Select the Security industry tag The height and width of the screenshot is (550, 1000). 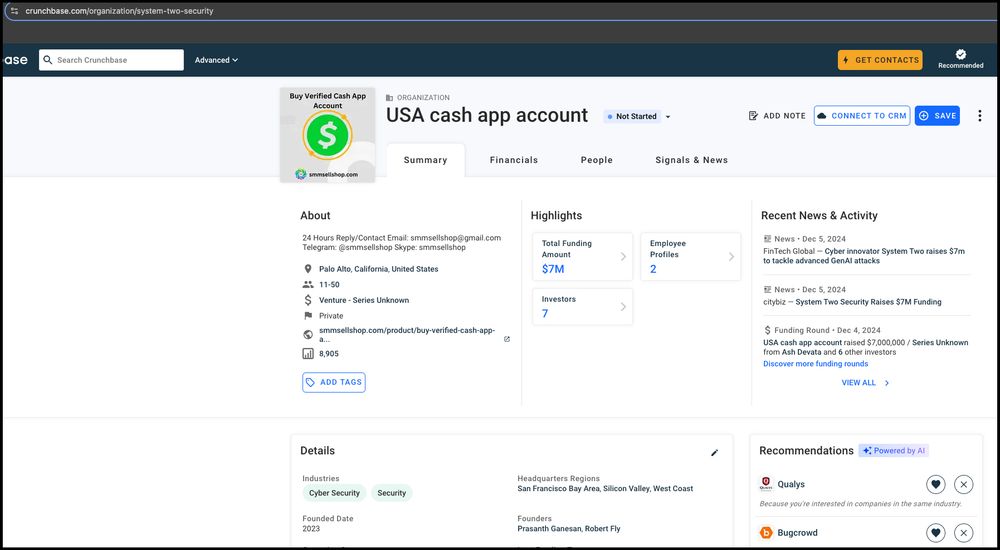coord(392,493)
